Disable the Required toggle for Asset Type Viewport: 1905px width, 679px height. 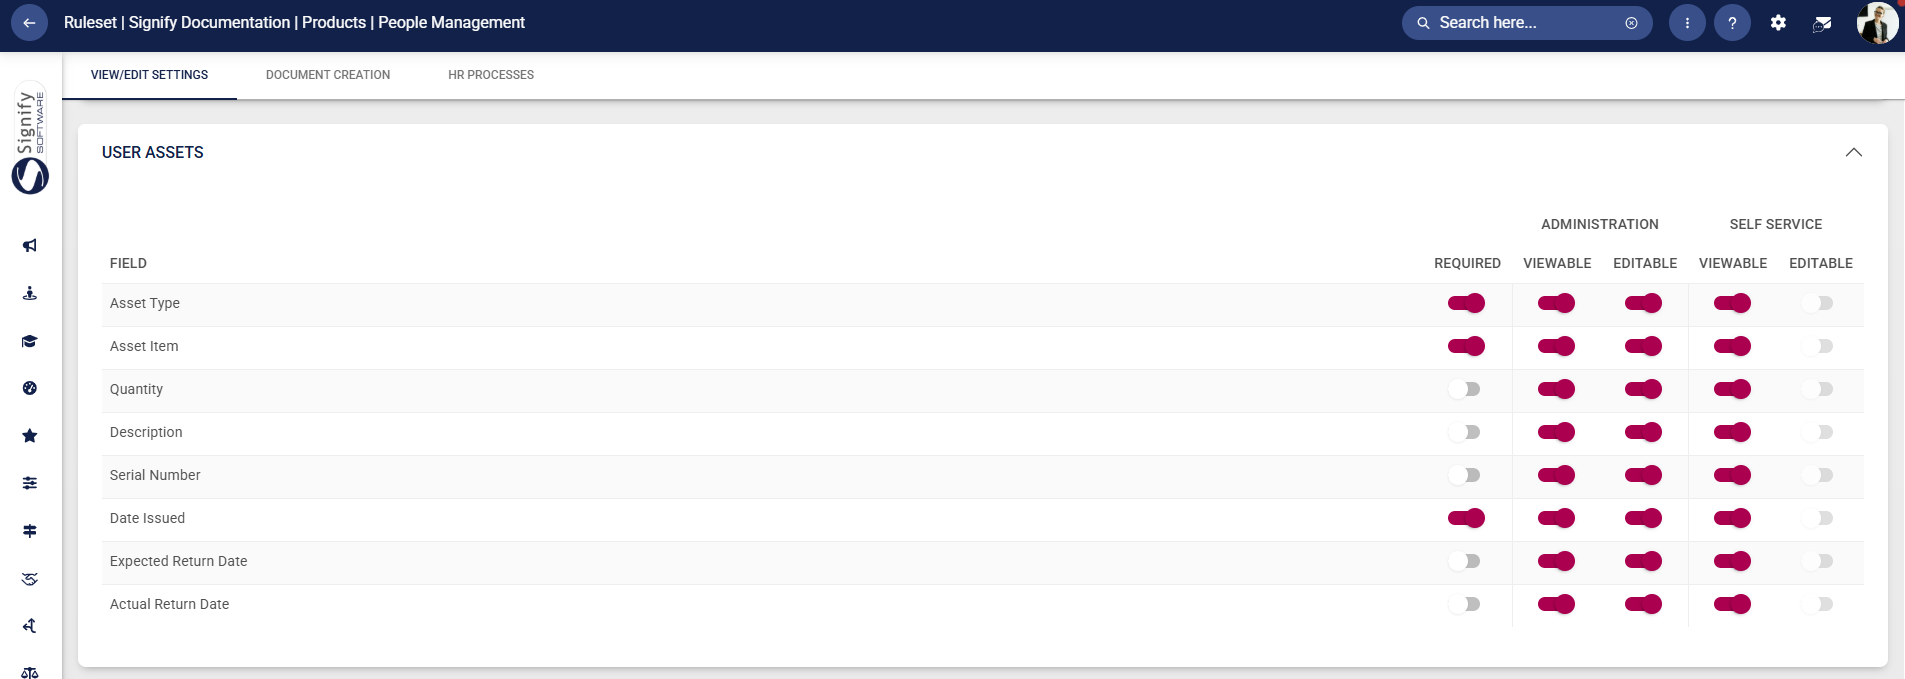click(x=1466, y=303)
